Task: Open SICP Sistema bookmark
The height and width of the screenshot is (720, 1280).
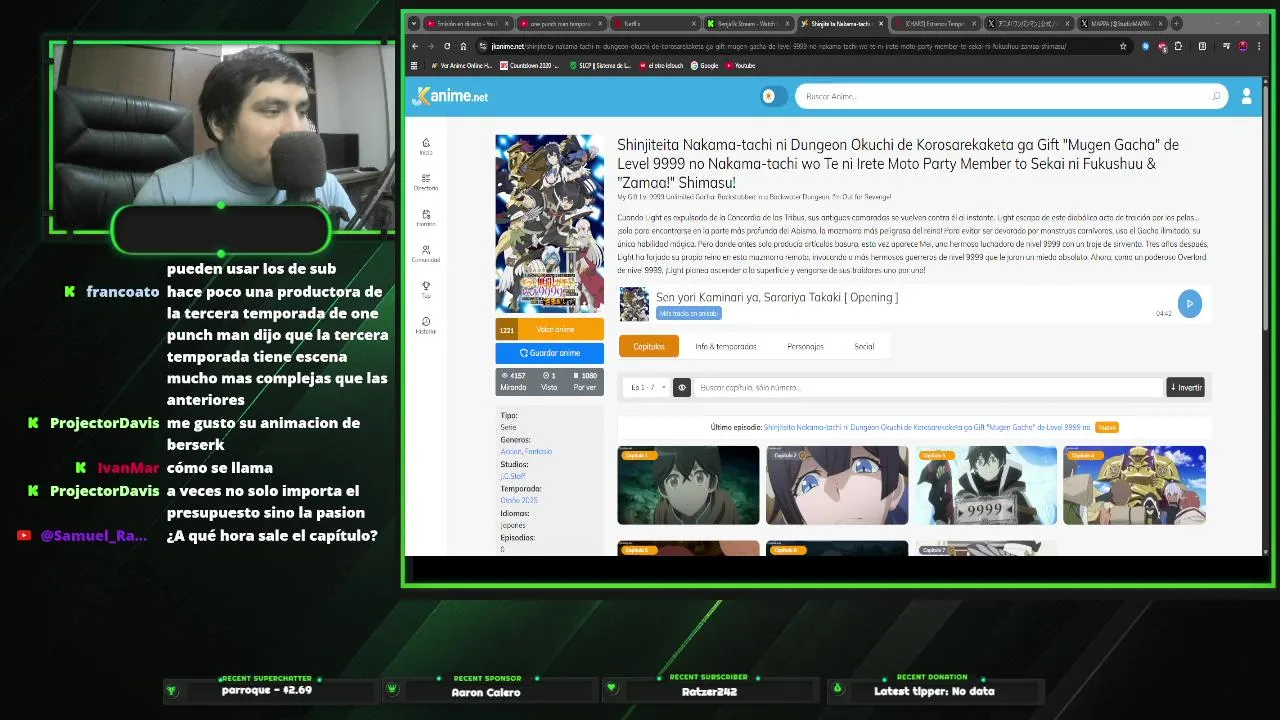Action: [600, 66]
